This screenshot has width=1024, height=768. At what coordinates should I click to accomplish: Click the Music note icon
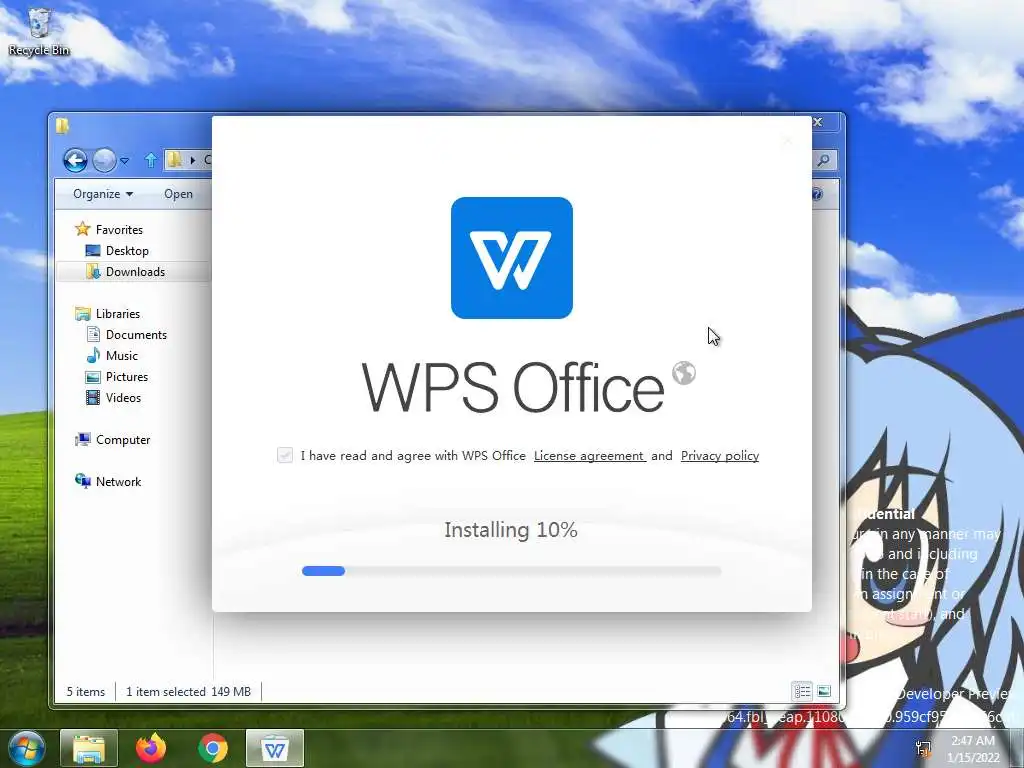[x=93, y=355]
